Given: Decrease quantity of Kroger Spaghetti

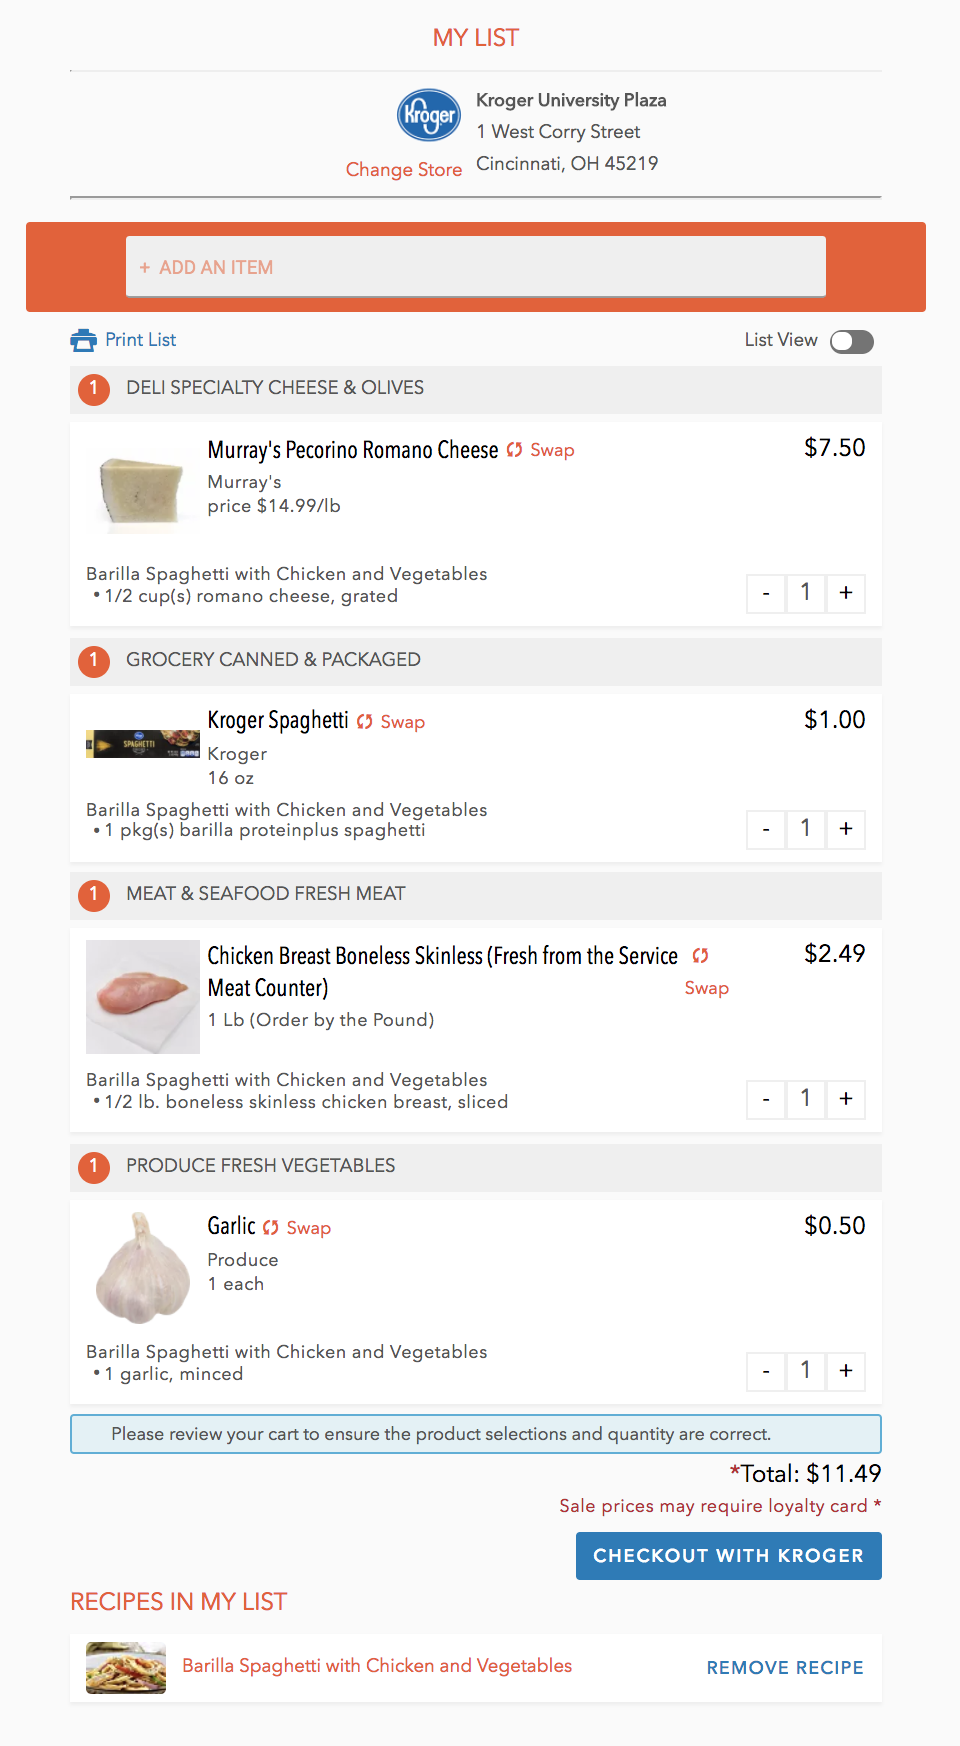Looking at the screenshot, I should [x=765, y=829].
